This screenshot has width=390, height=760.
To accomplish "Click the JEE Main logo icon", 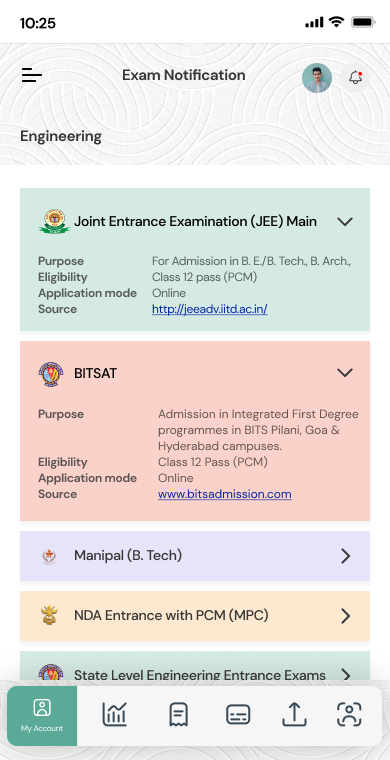I will coord(54,222).
